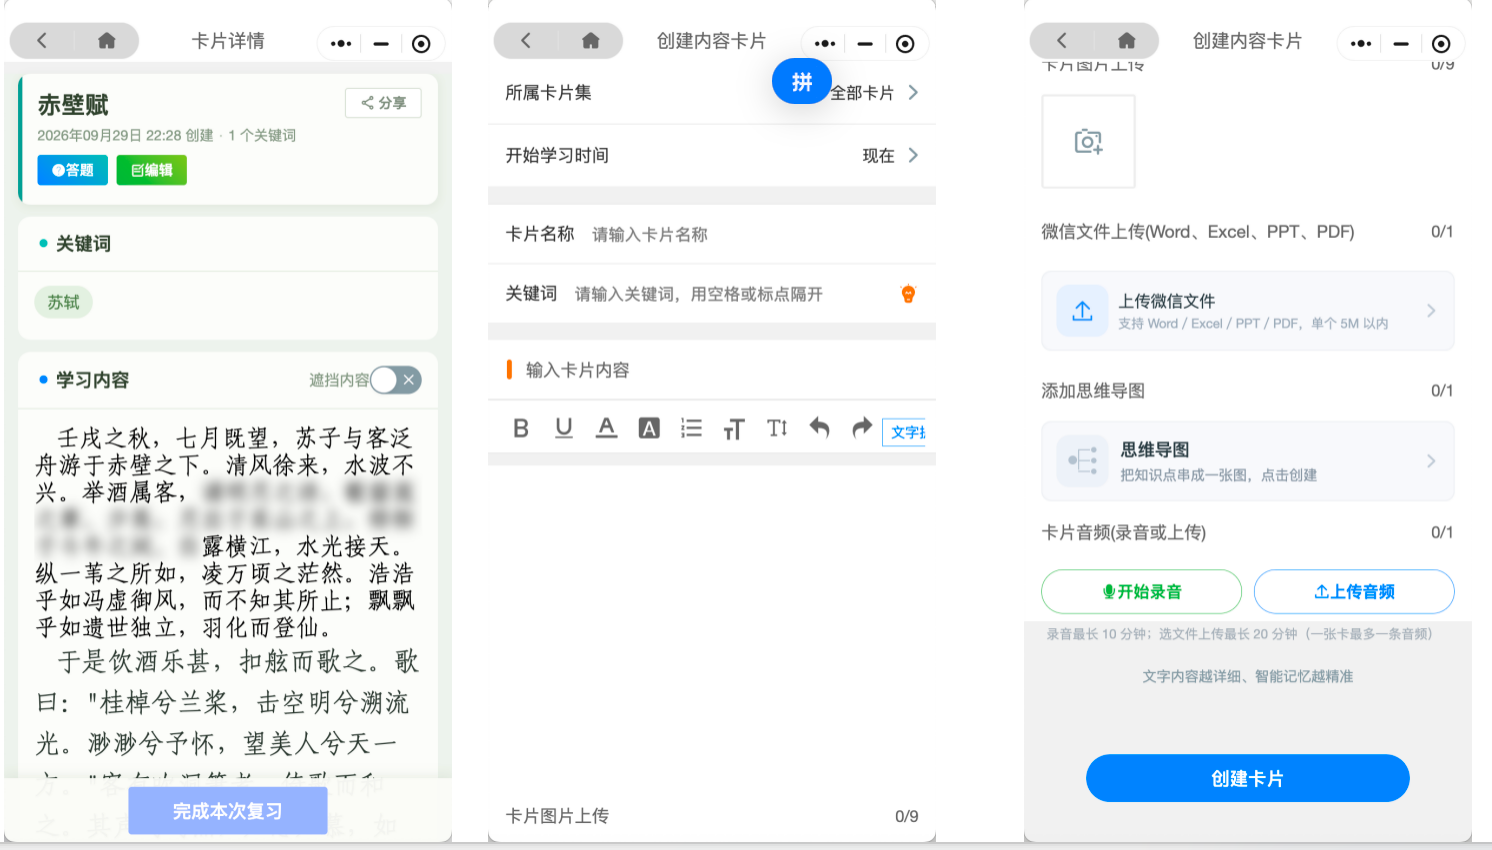The height and width of the screenshot is (850, 1492).
Task: Open the more-options dots in the right panel header
Action: pyautogui.click(x=1361, y=44)
